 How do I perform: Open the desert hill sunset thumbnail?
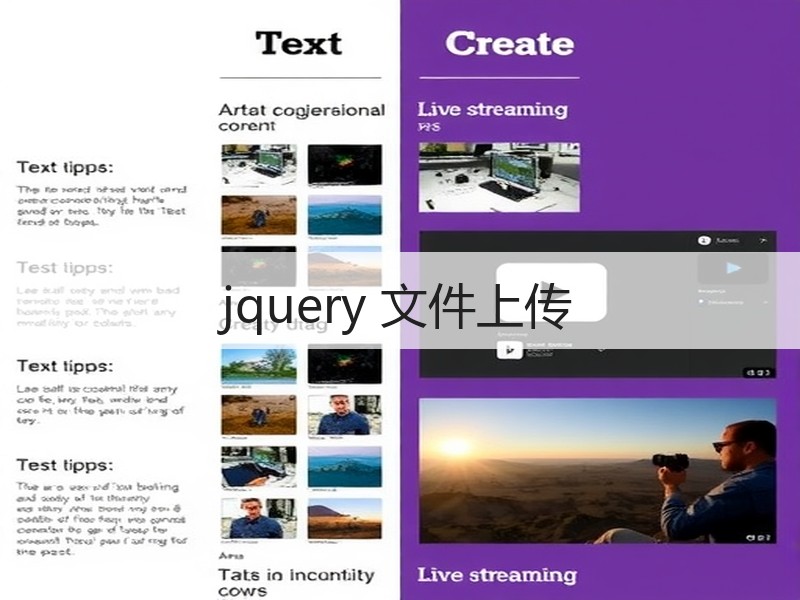(344, 518)
